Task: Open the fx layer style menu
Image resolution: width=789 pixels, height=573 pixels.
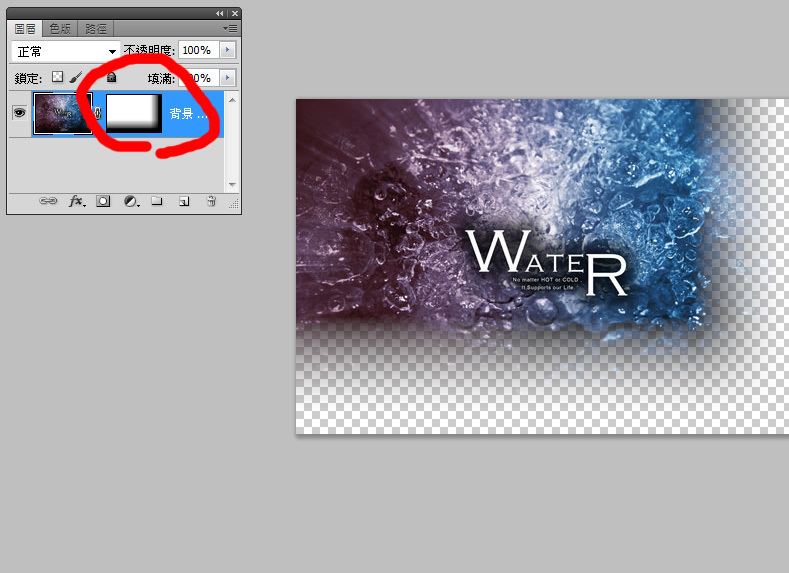Action: 77,201
